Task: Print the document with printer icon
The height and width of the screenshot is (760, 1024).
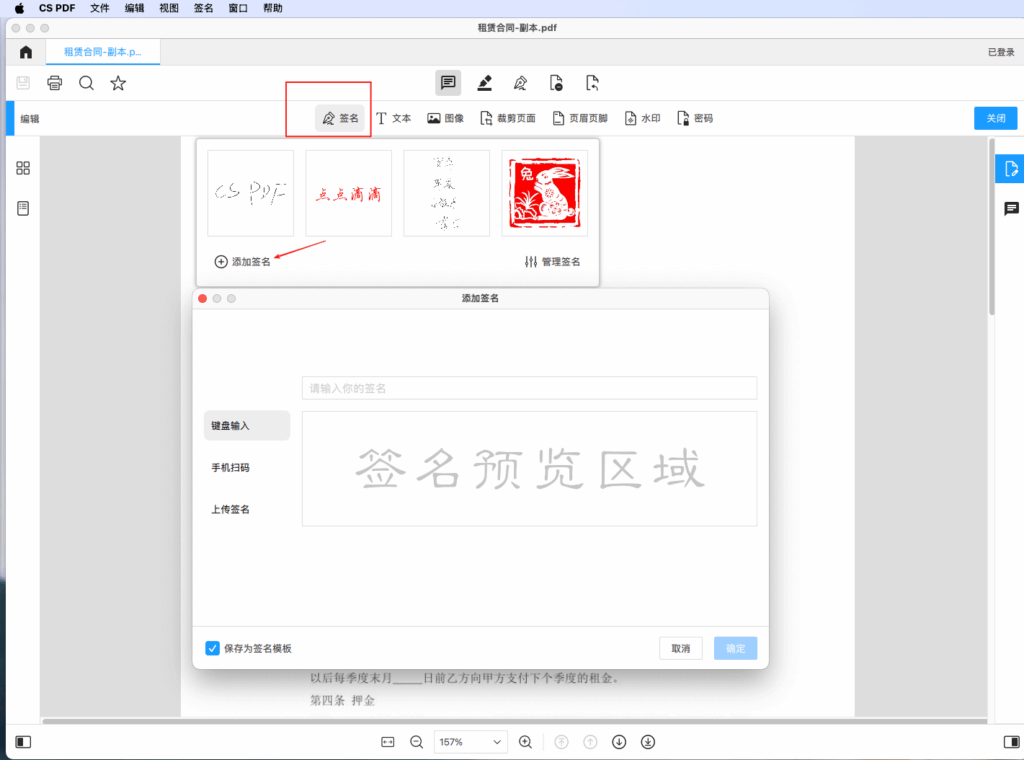Action: pos(55,83)
